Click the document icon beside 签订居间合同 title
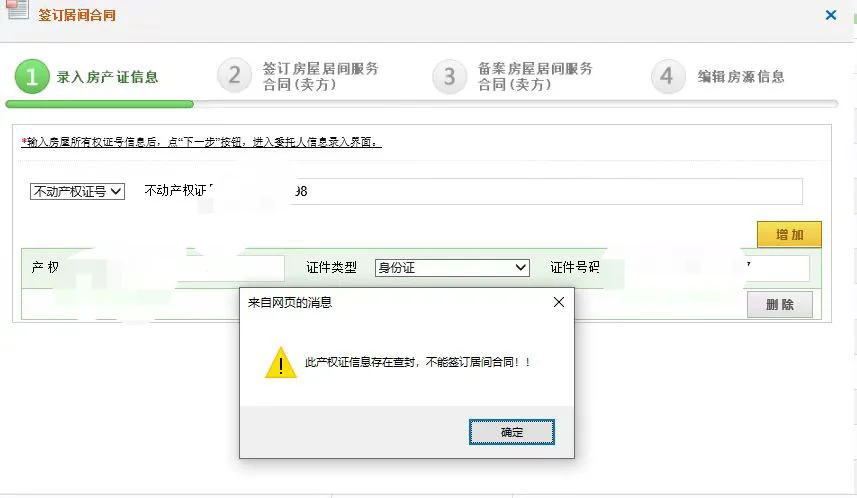This screenshot has height=498, width=857. point(17,9)
